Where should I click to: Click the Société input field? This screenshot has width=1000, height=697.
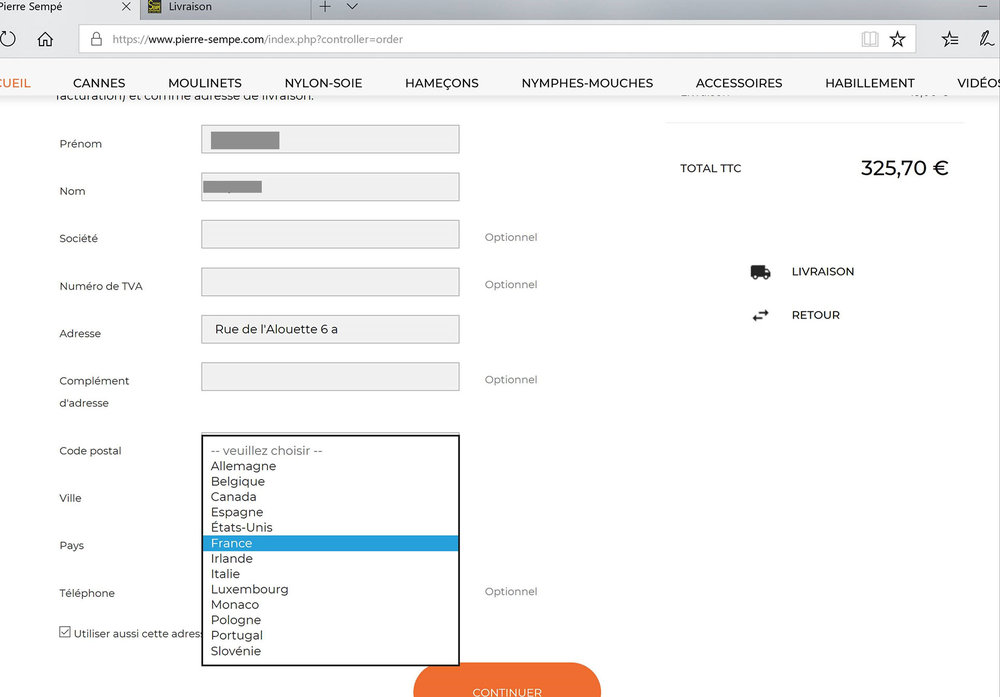[x=330, y=234]
